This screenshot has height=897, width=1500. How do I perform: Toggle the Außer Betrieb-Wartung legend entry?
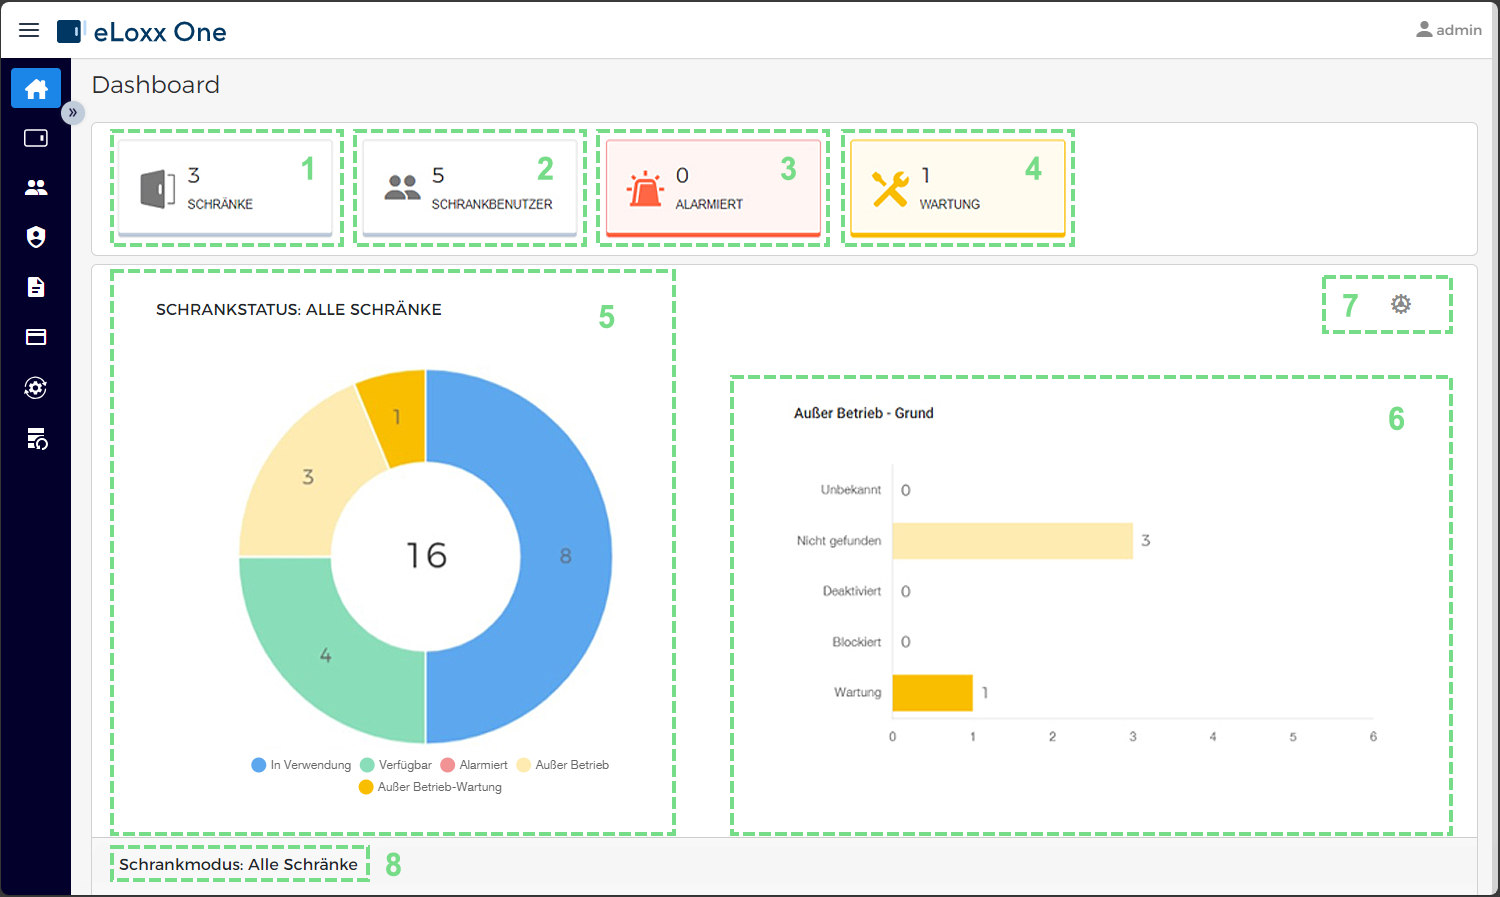[x=430, y=787]
